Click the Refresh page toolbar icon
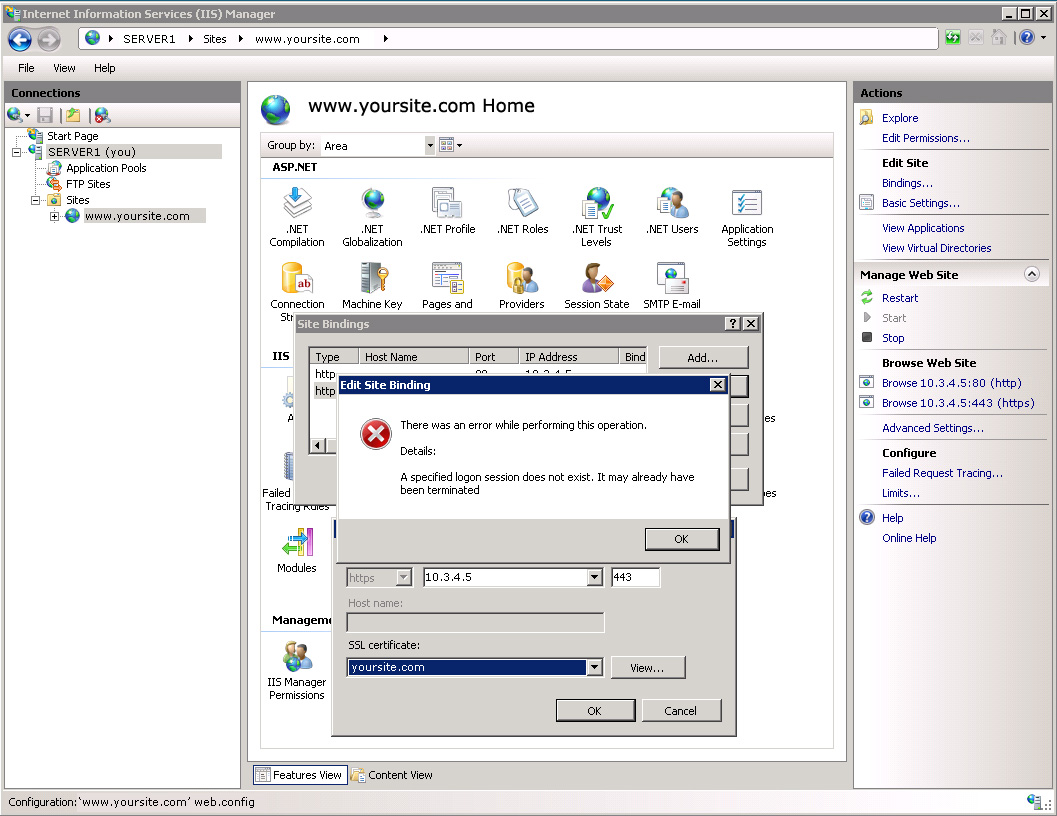Screen dimensions: 1057x816 953,38
